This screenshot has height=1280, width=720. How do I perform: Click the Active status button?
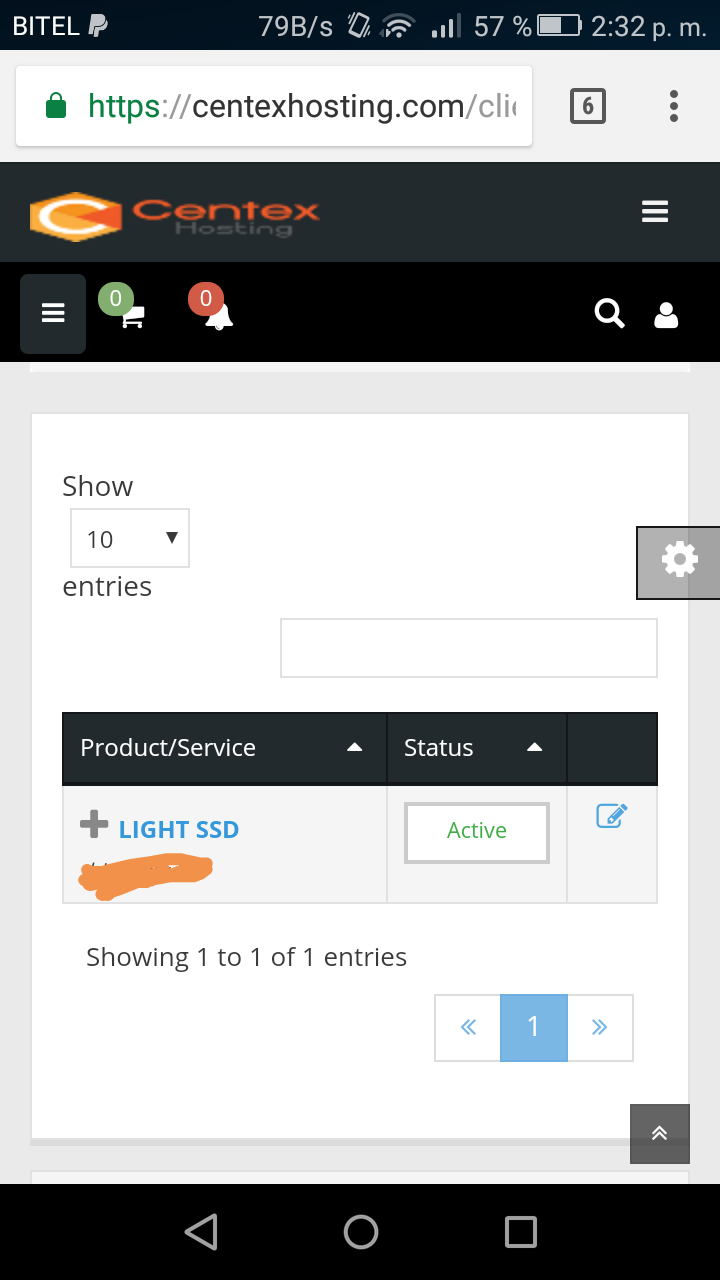point(477,832)
